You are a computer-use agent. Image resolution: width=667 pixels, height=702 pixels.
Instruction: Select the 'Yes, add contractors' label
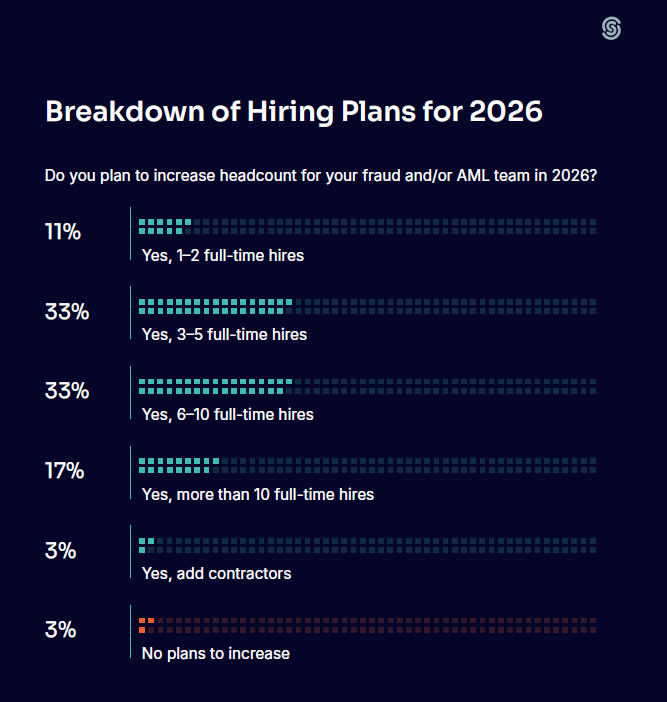coord(217,573)
